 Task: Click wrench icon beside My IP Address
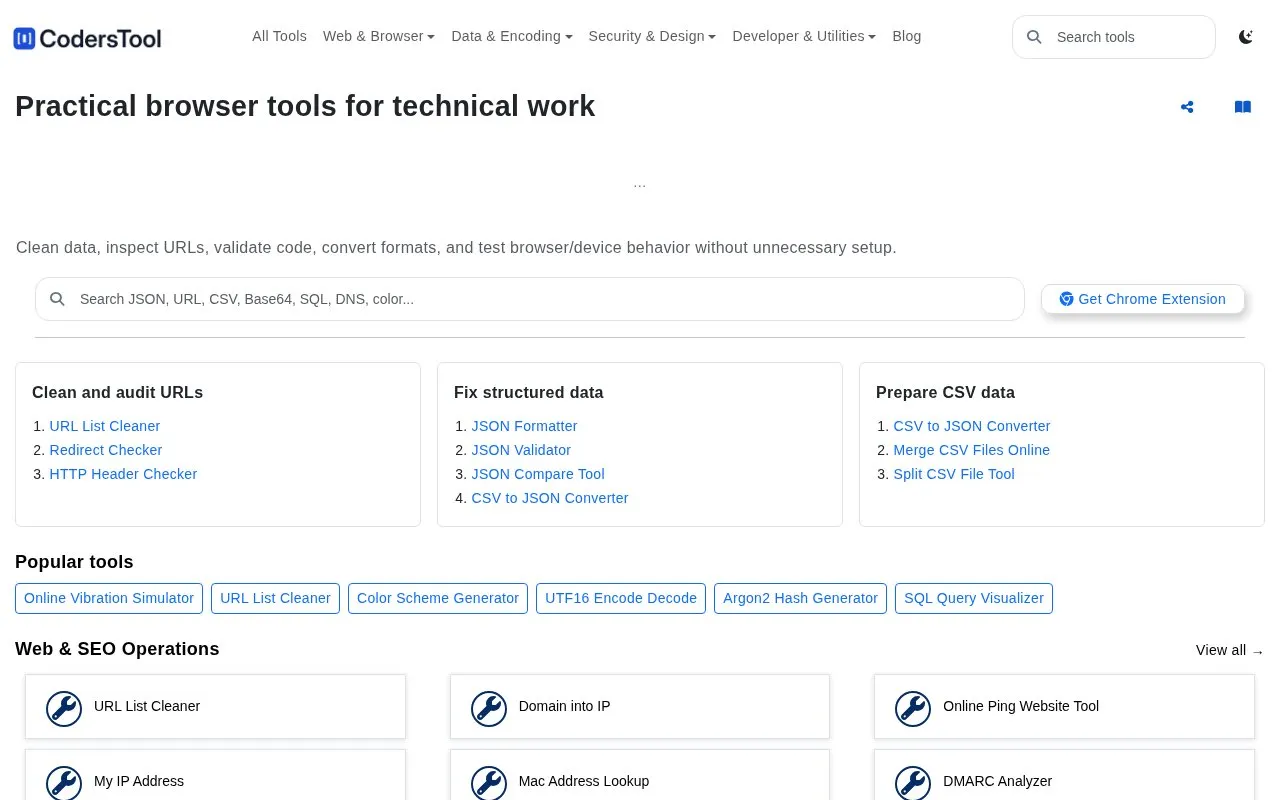64,783
